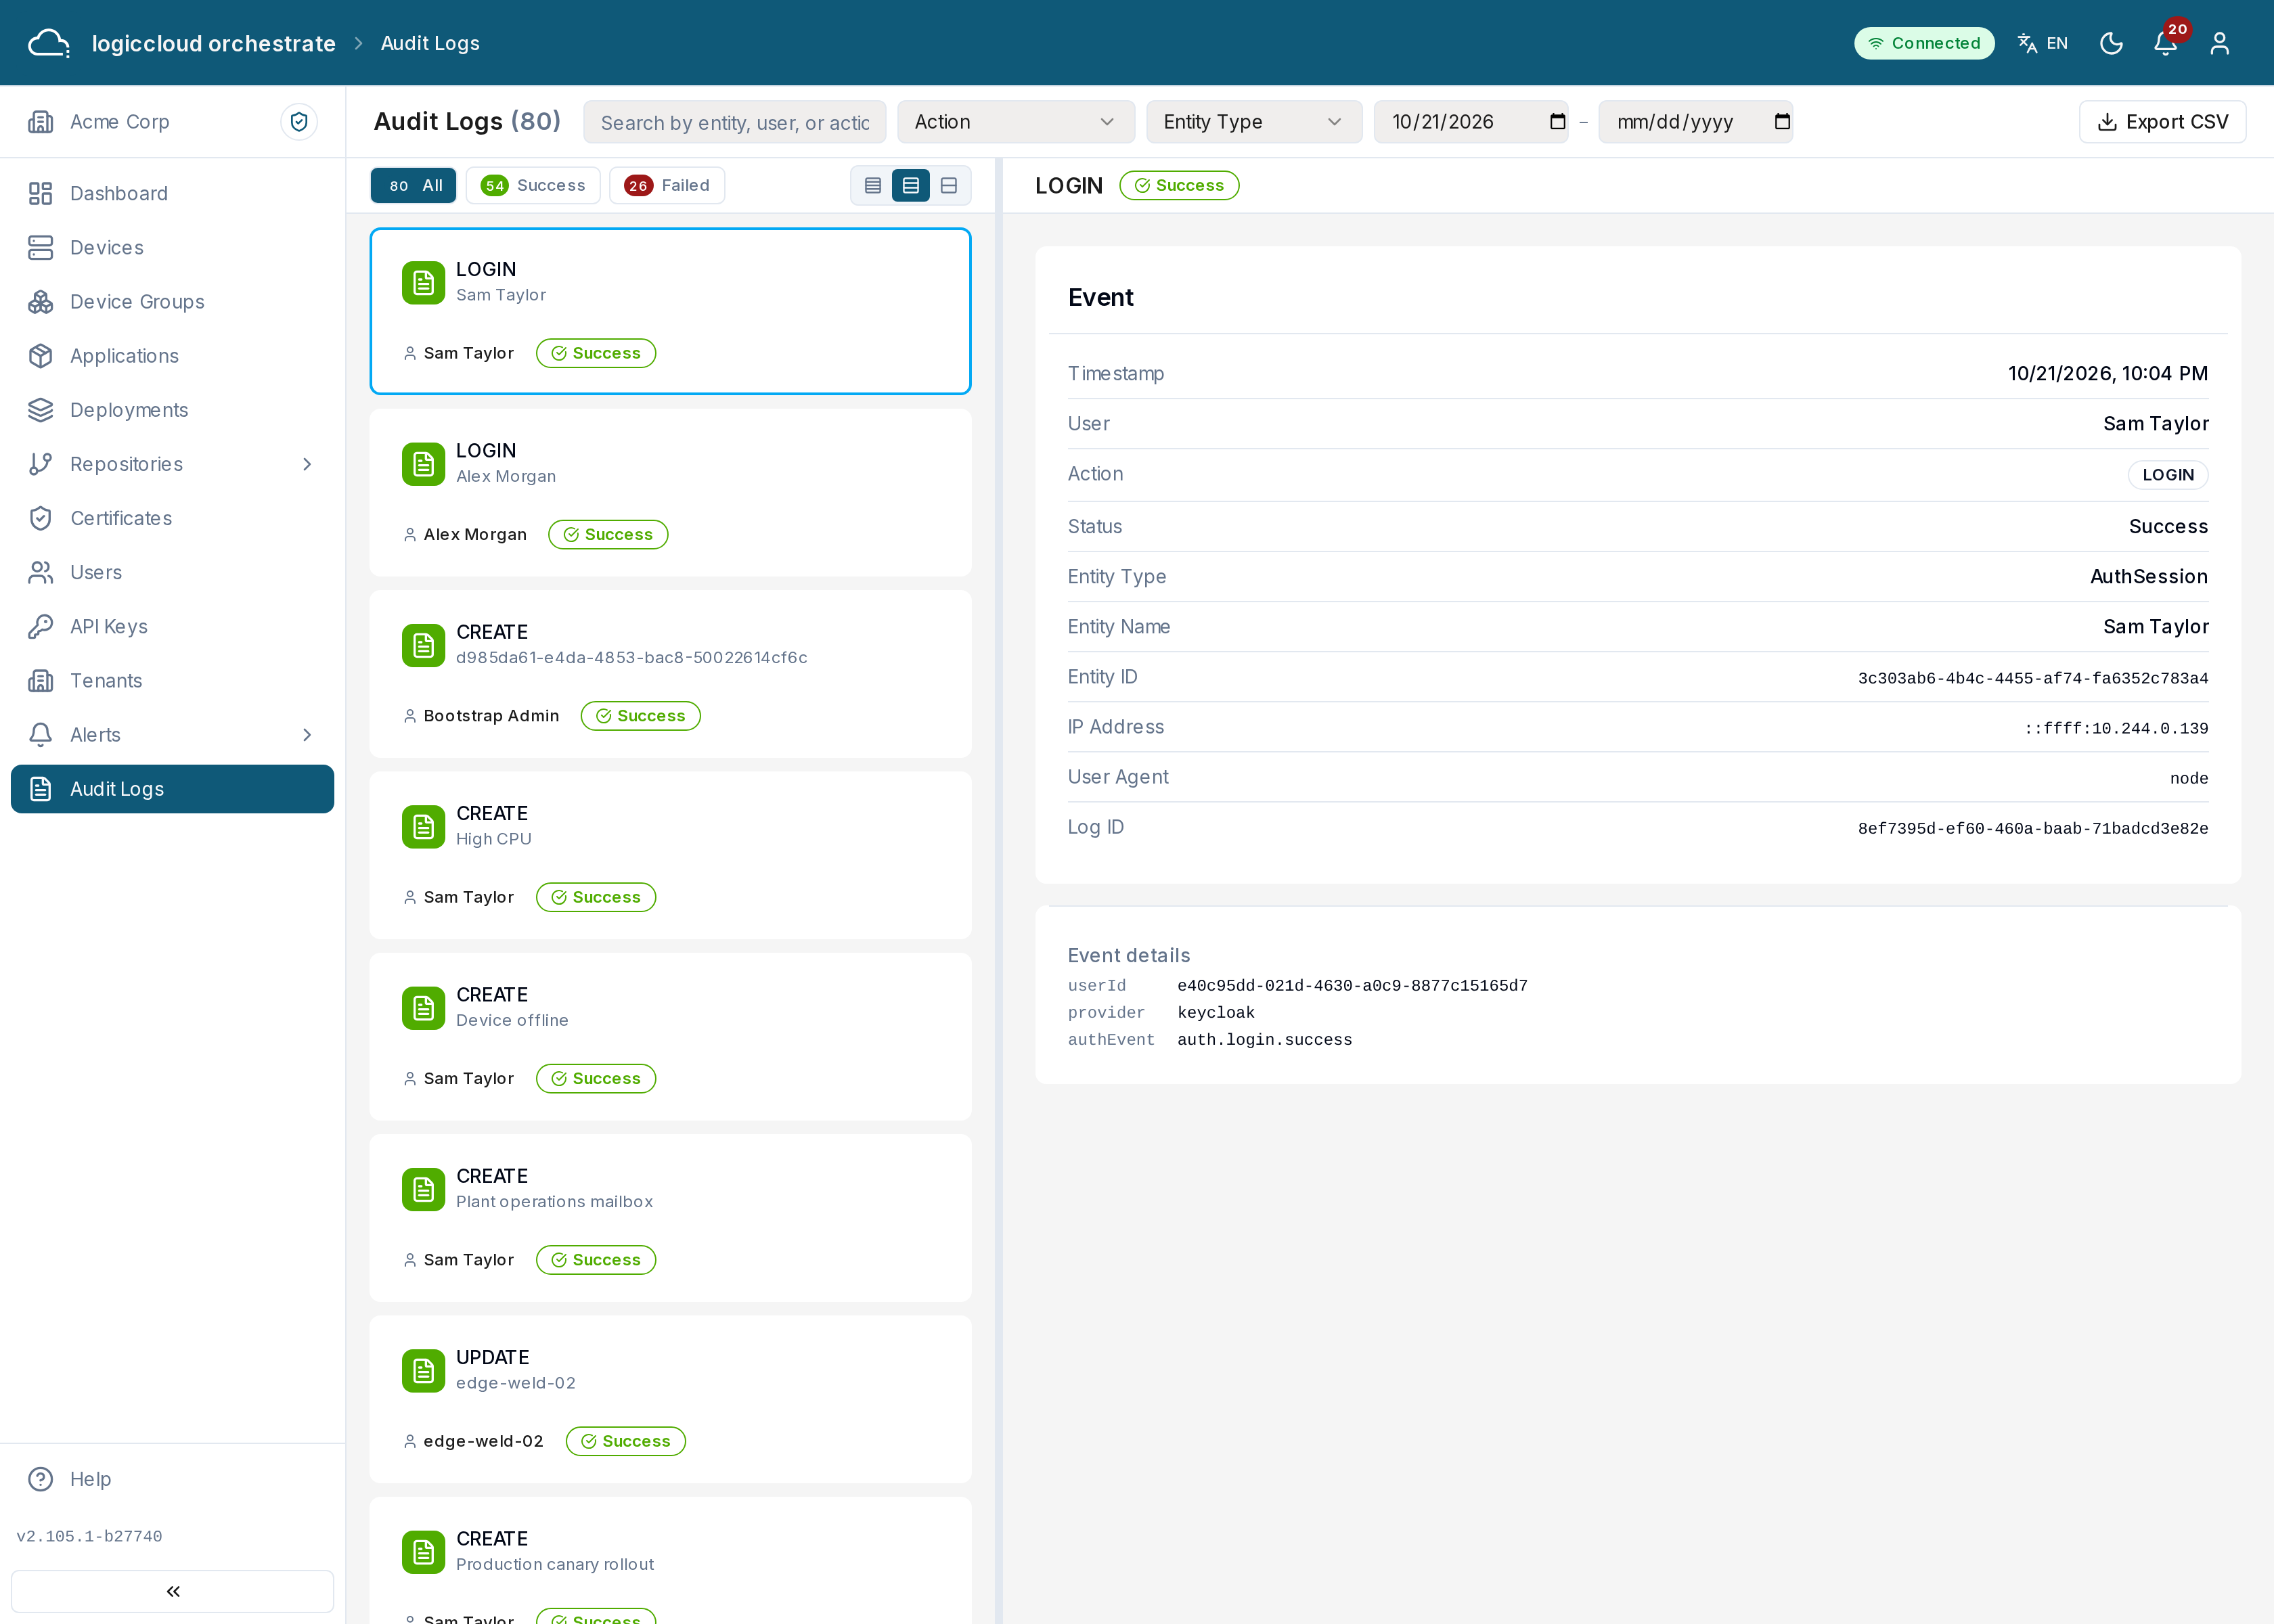Select the CREATE Bootstrap Admin log card

tap(670, 673)
